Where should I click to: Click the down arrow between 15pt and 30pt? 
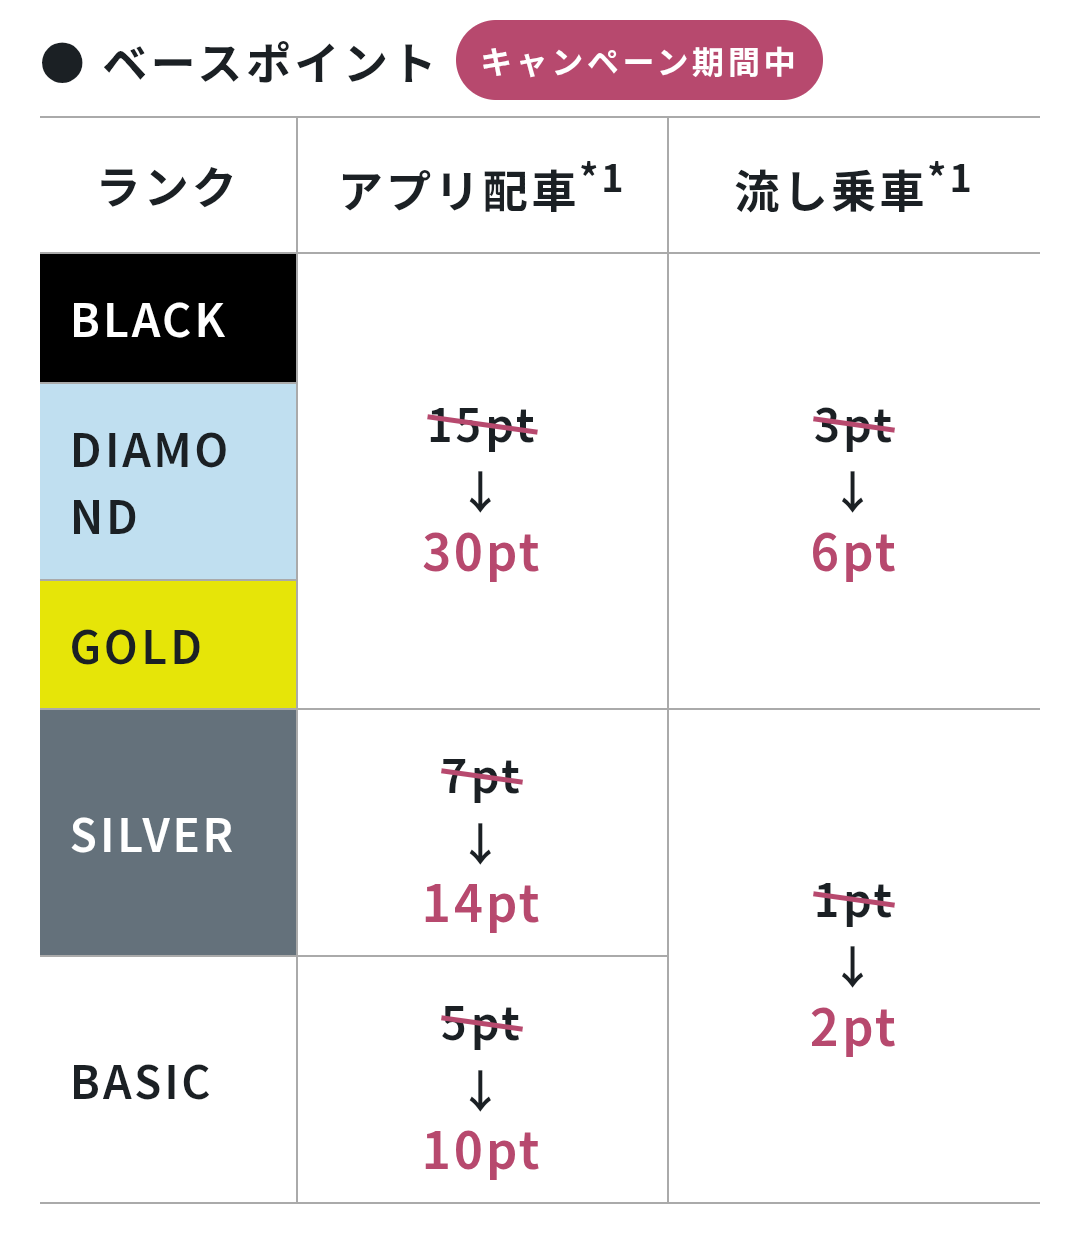(x=481, y=490)
